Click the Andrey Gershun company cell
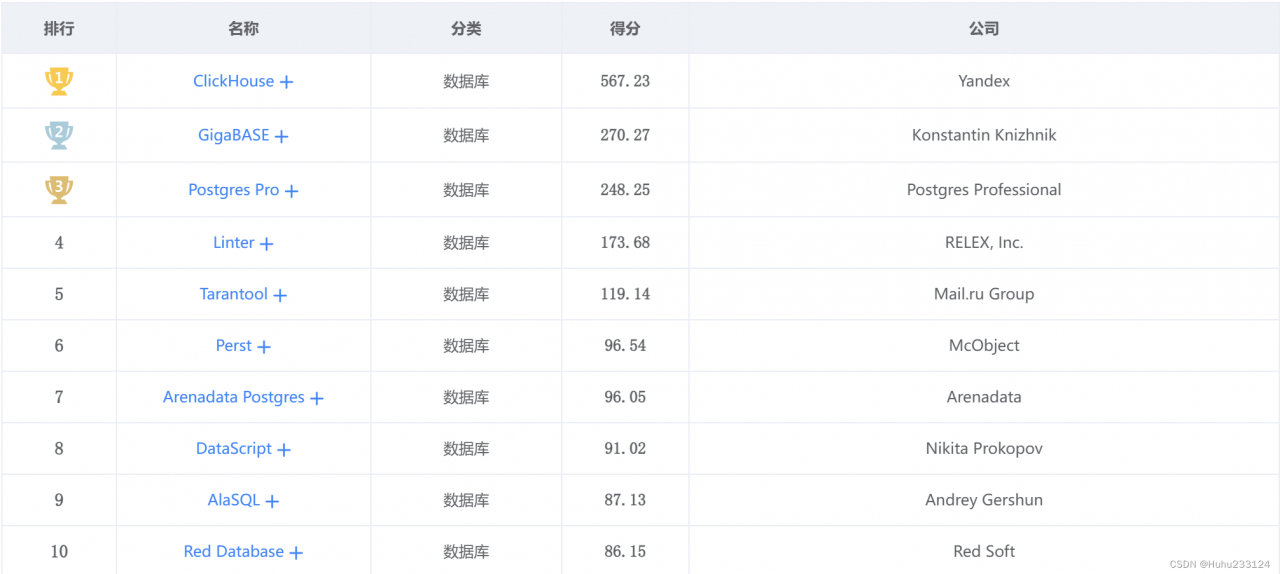The width and height of the screenshot is (1280, 574). (x=984, y=500)
